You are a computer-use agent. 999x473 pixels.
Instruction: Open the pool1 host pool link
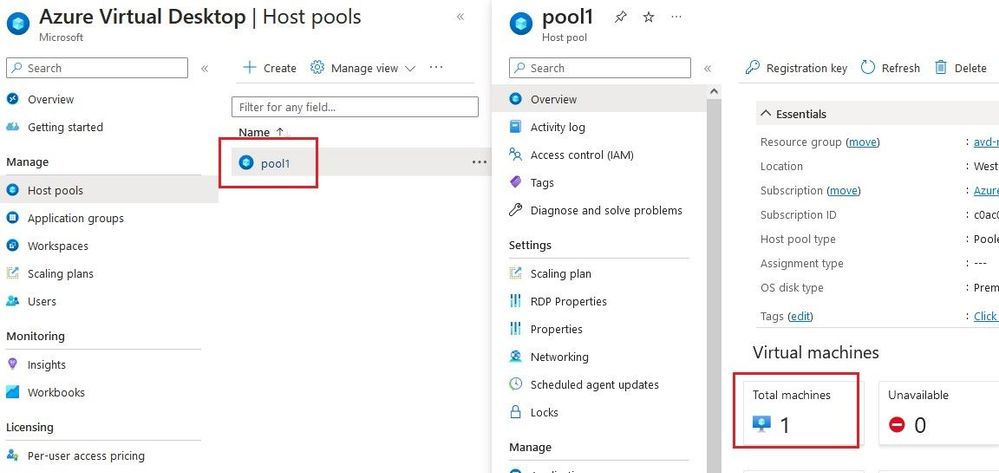275,163
